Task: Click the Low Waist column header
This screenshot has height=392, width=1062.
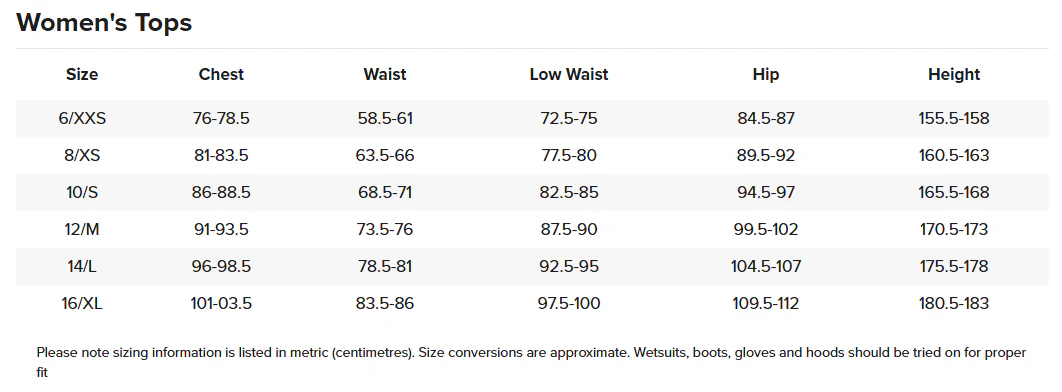Action: [569, 74]
